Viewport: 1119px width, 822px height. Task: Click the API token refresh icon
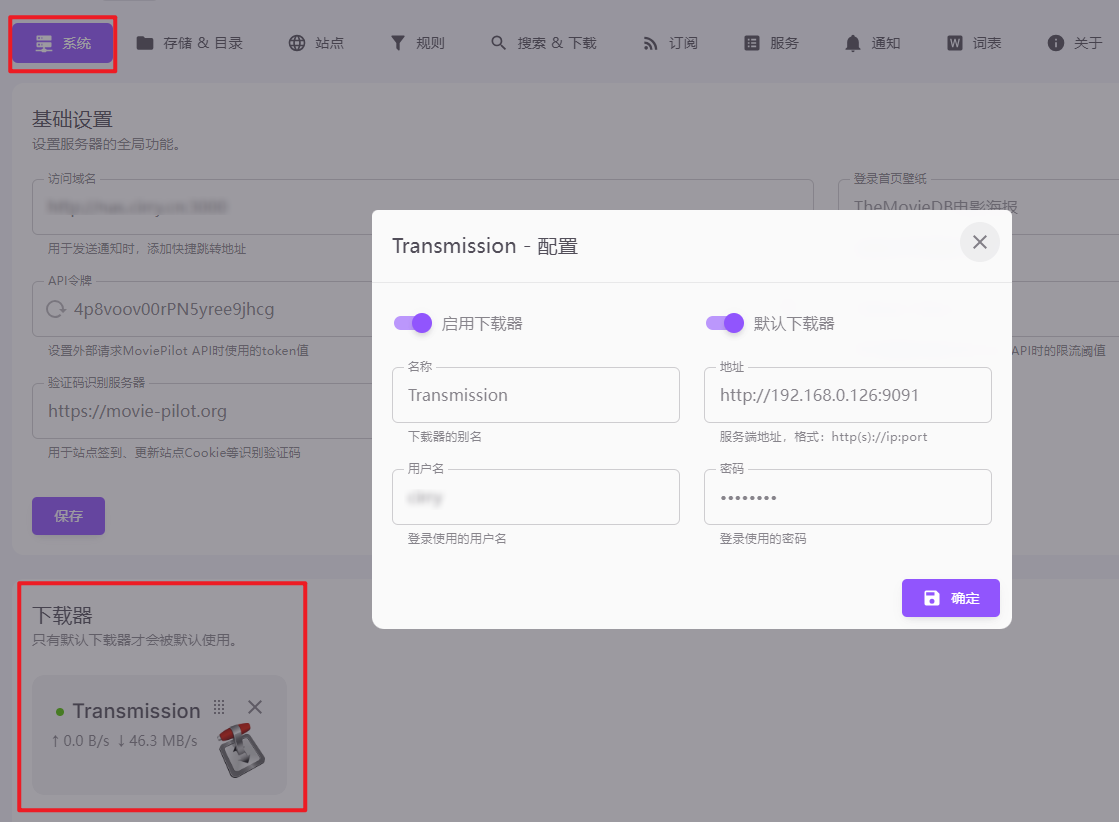point(56,310)
